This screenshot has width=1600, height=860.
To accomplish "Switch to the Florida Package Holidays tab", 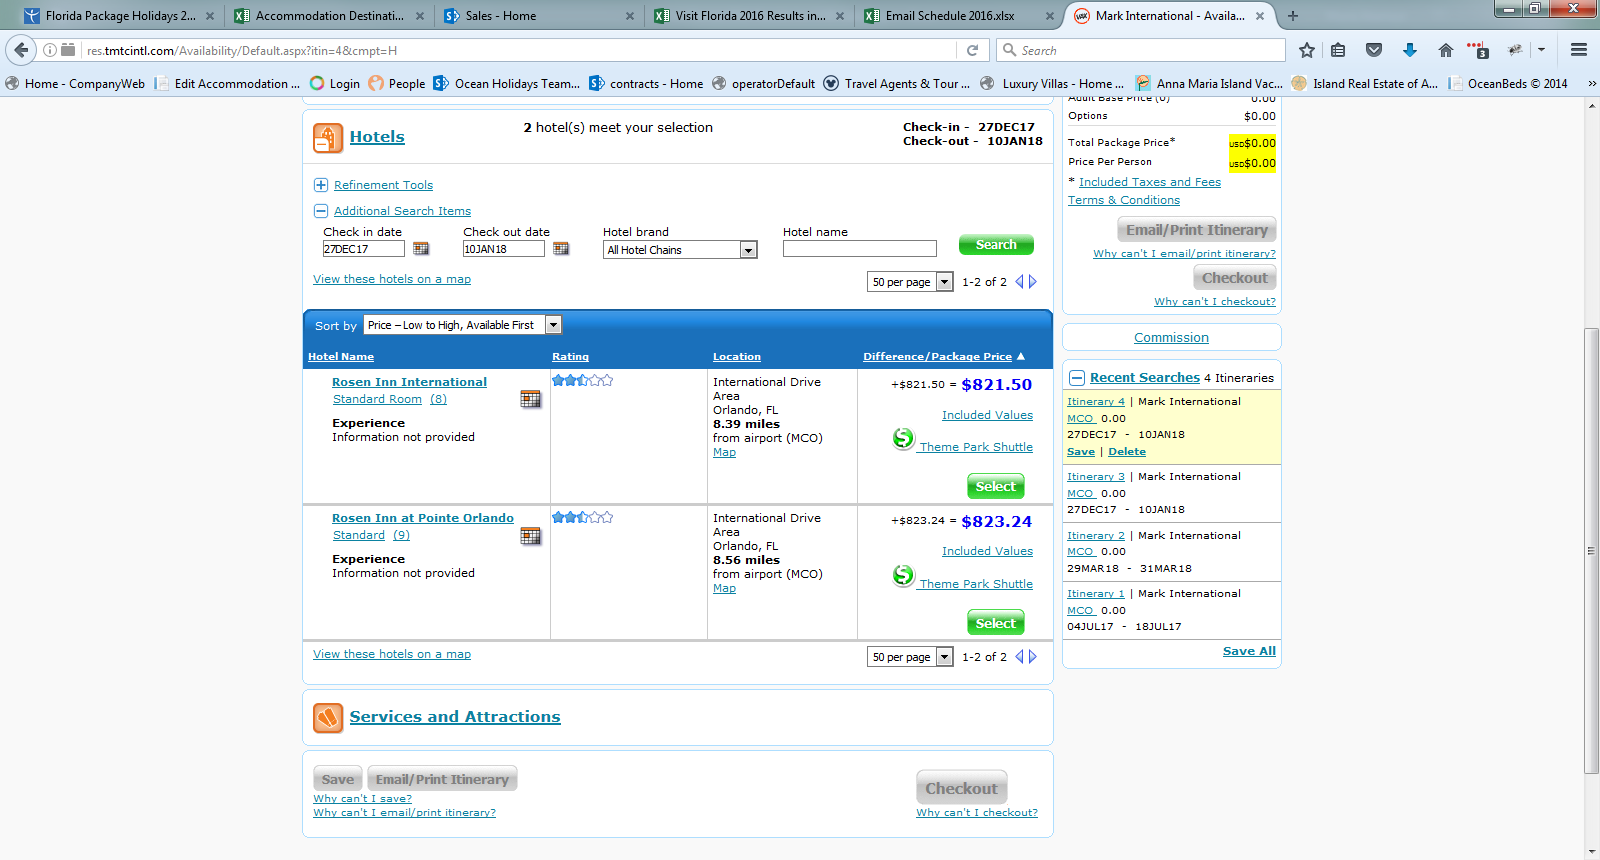I will 120,16.
